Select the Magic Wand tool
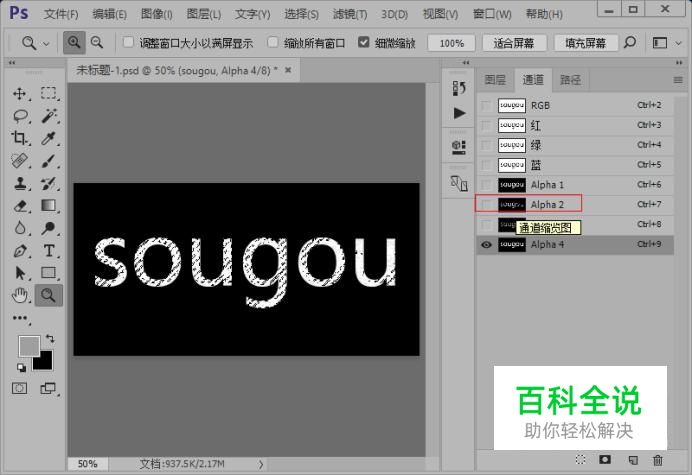692x475 pixels. (x=49, y=116)
